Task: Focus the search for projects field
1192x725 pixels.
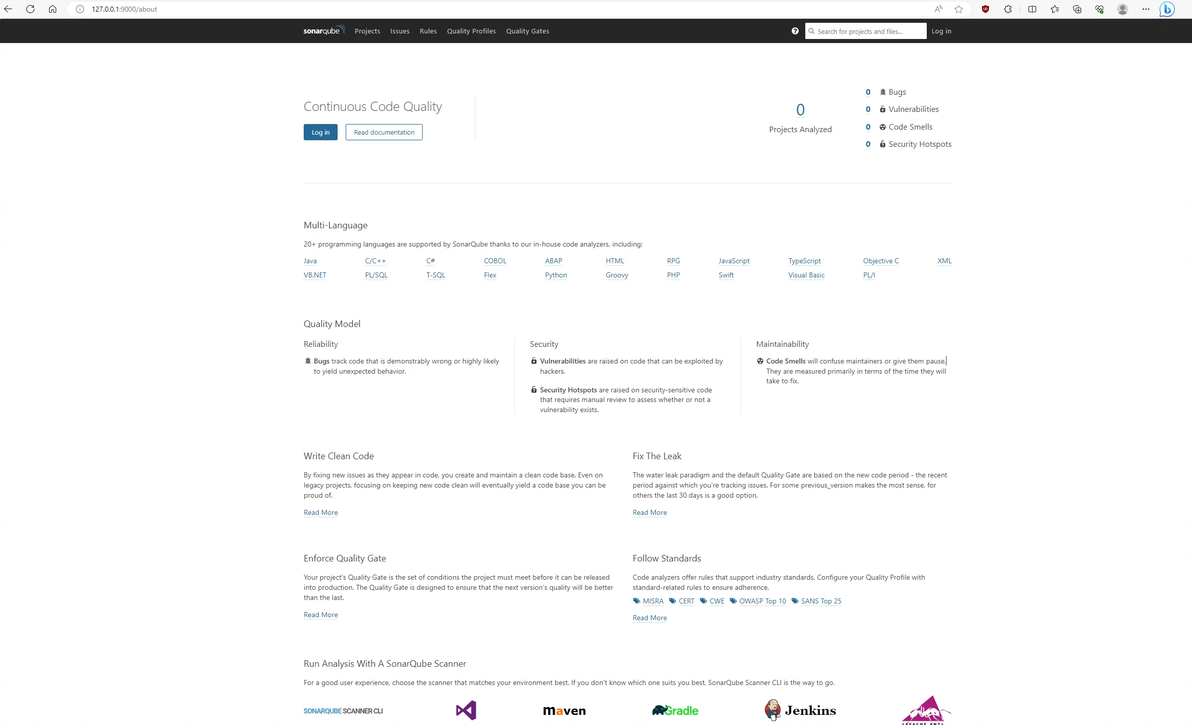Action: [866, 31]
